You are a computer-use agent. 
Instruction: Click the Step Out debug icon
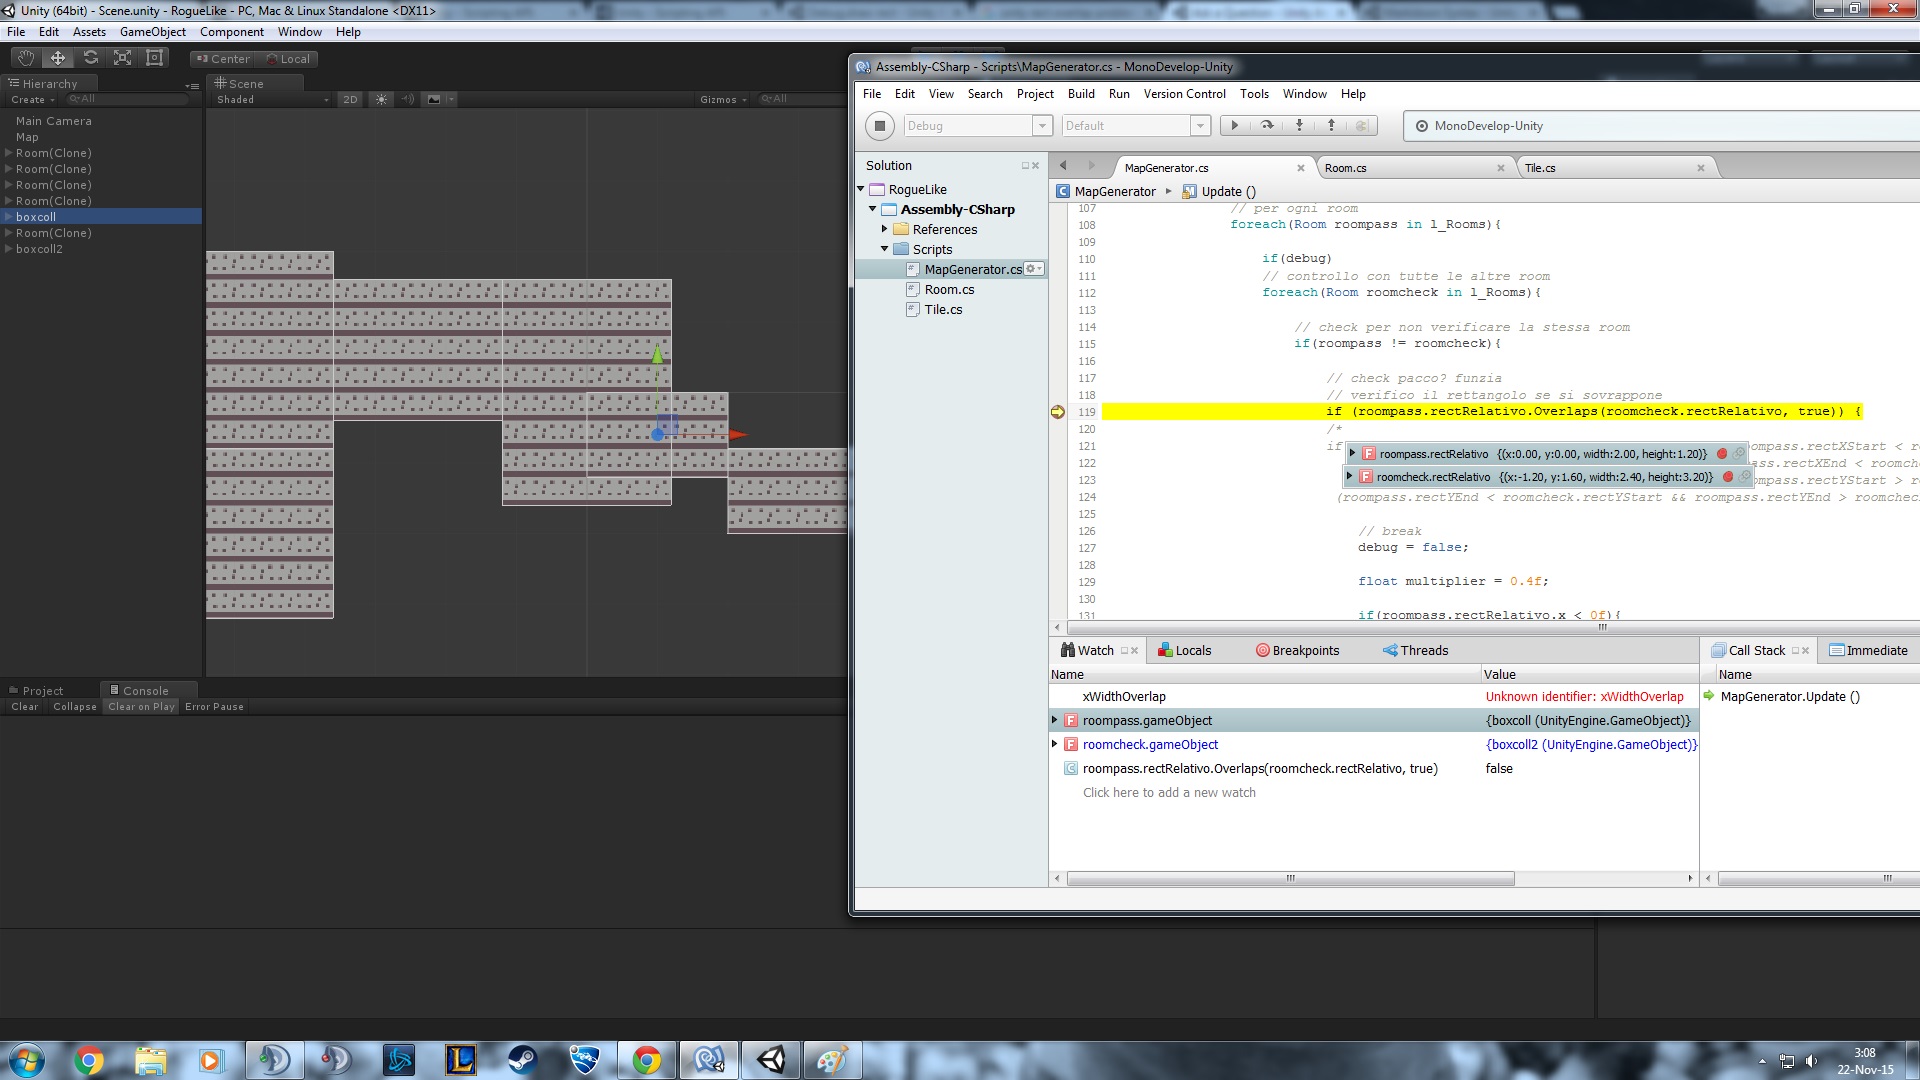click(x=1331, y=126)
